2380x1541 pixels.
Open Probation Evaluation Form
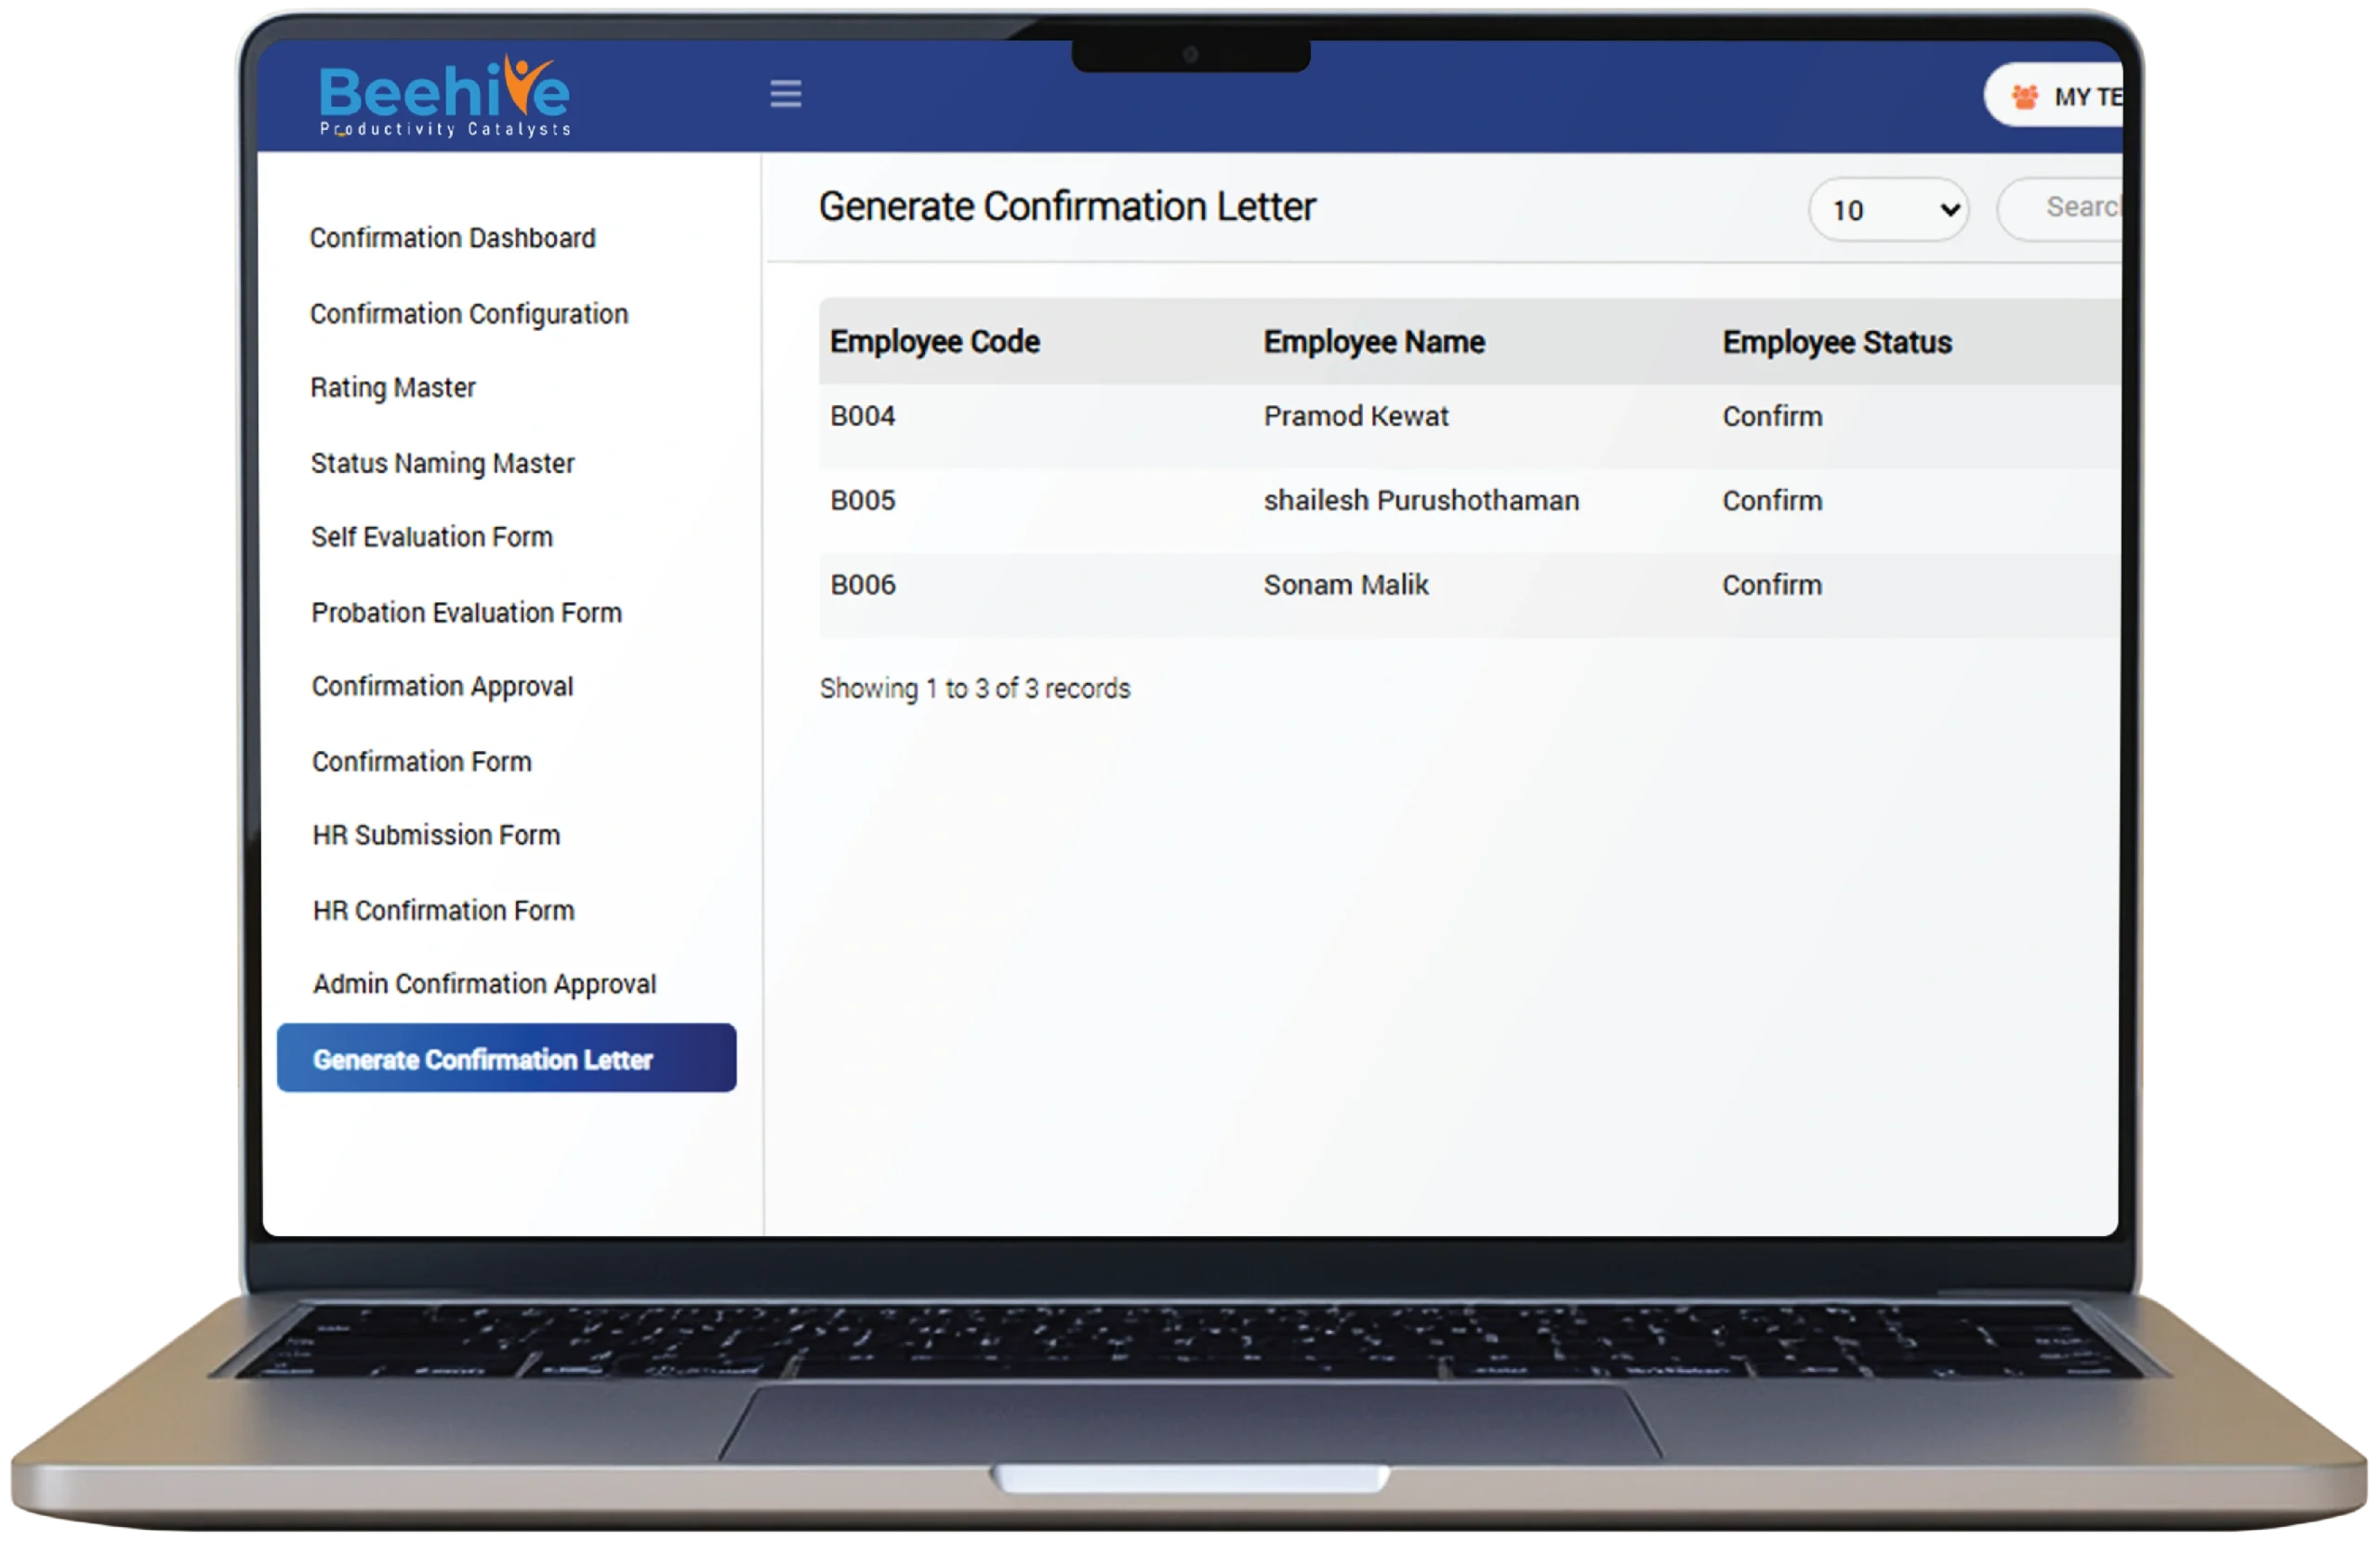[466, 612]
